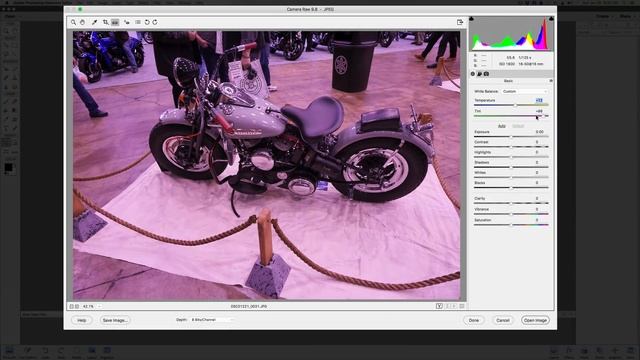This screenshot has width=640, height=360.
Task: Click the Exposure value field
Action: (539, 132)
